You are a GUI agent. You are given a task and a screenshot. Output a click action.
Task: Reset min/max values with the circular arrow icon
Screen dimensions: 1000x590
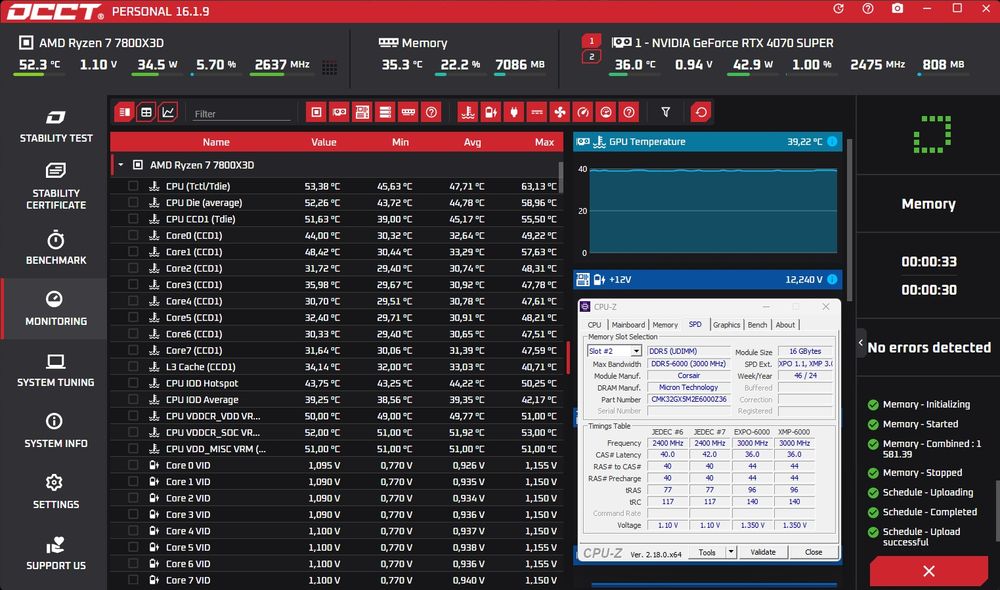pyautogui.click(x=701, y=112)
